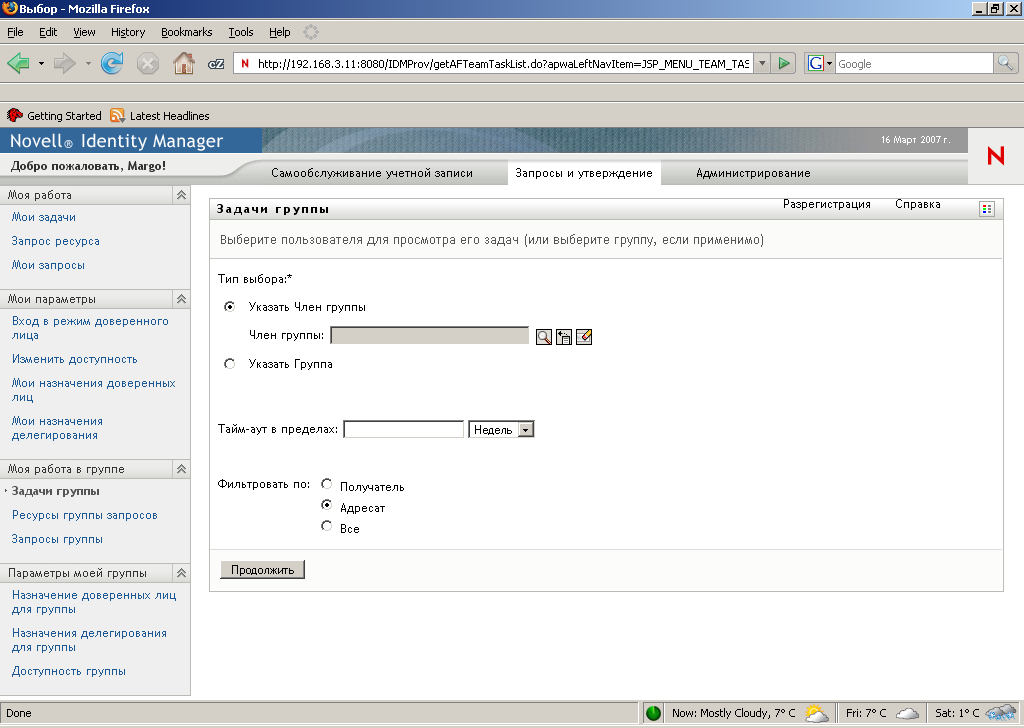The height and width of the screenshot is (728, 1024).
Task: Open the Tools menu
Action: coord(241,32)
